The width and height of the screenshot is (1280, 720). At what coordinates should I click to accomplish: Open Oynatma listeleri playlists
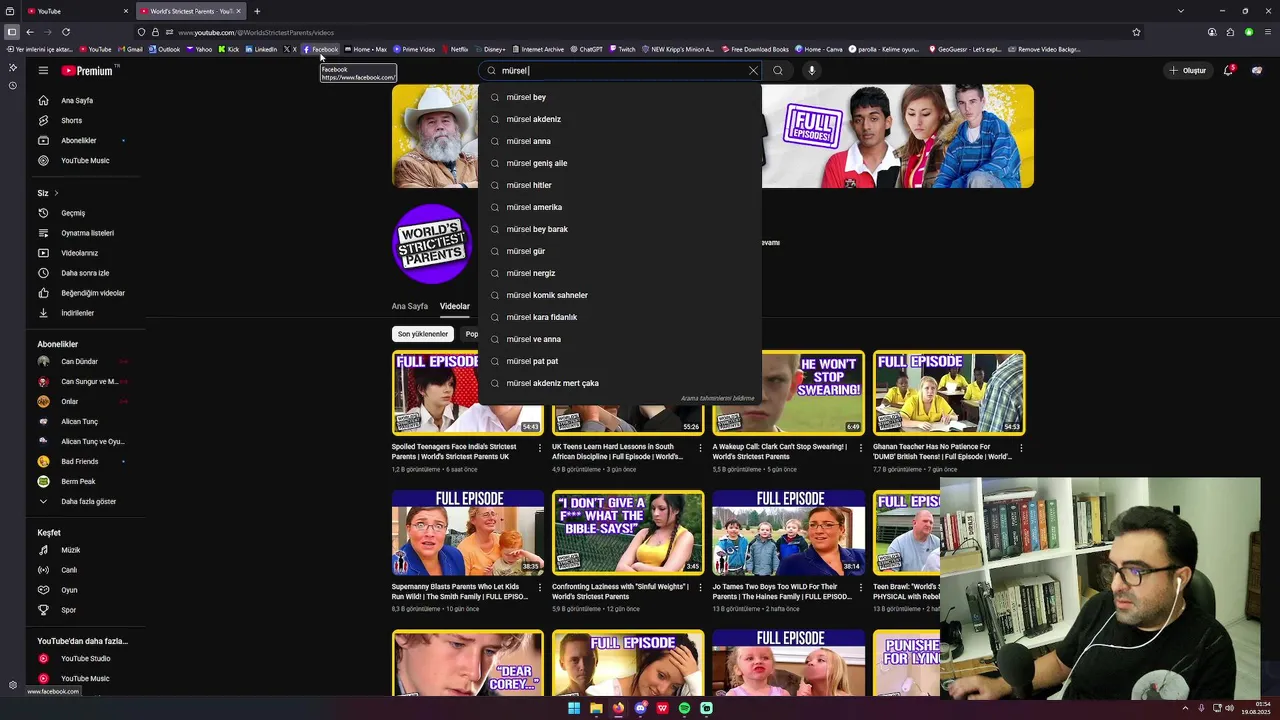[x=85, y=233]
